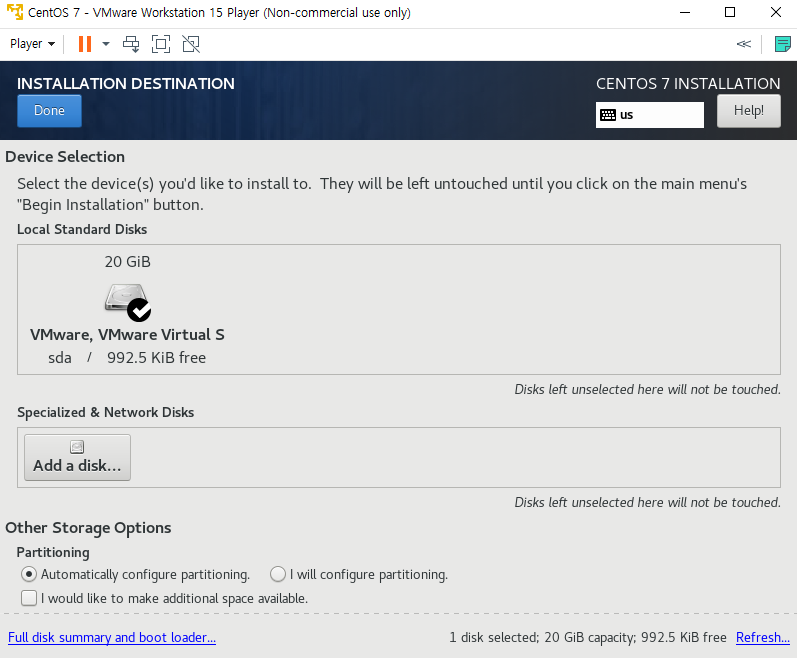797x658 pixels.
Task: Maximize the VMware Player window
Action: (x=730, y=12)
